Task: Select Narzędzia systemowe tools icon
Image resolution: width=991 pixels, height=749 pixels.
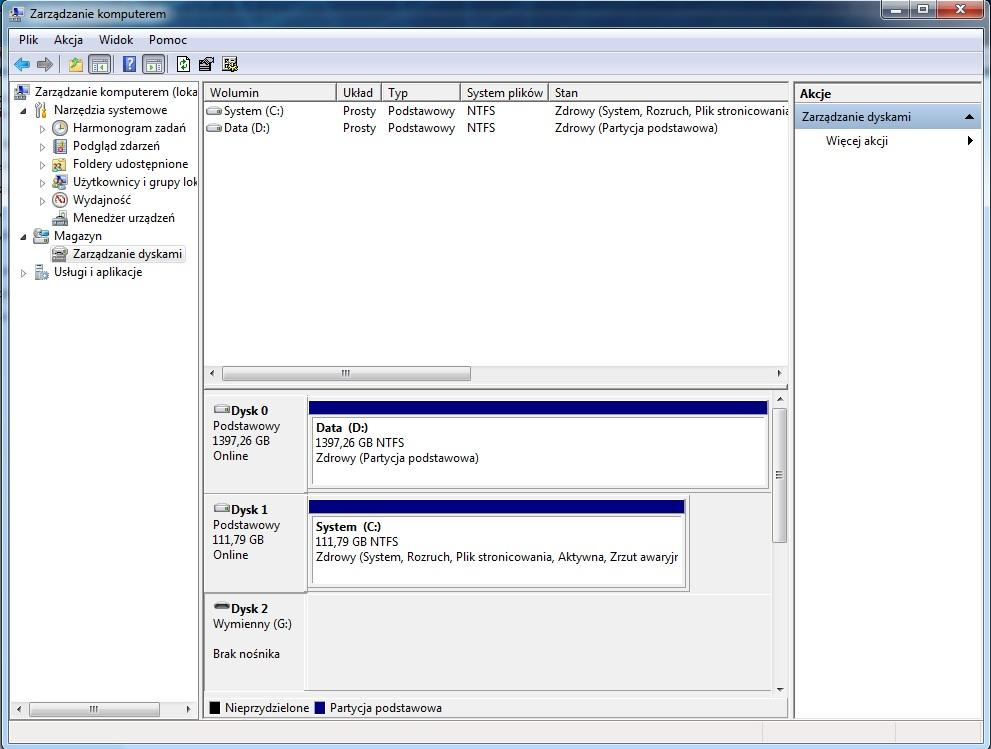Action: tap(41, 110)
